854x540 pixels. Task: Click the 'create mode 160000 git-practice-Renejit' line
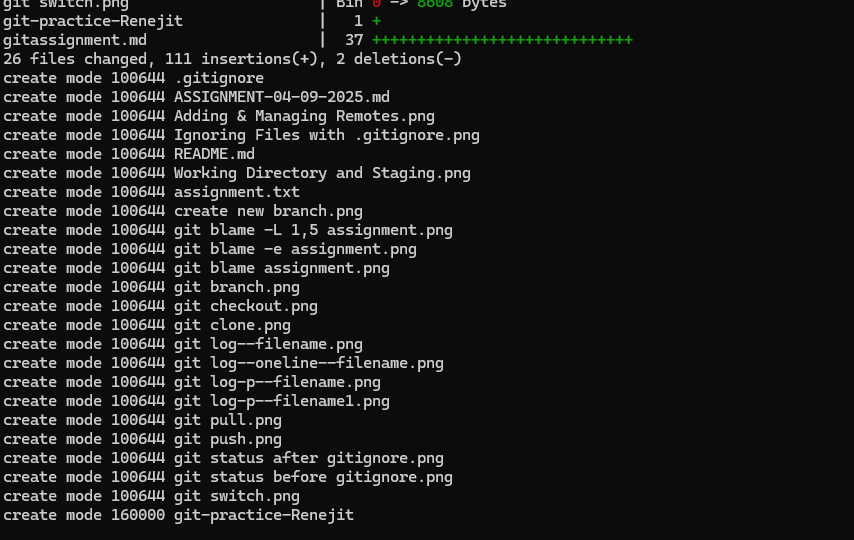click(178, 515)
